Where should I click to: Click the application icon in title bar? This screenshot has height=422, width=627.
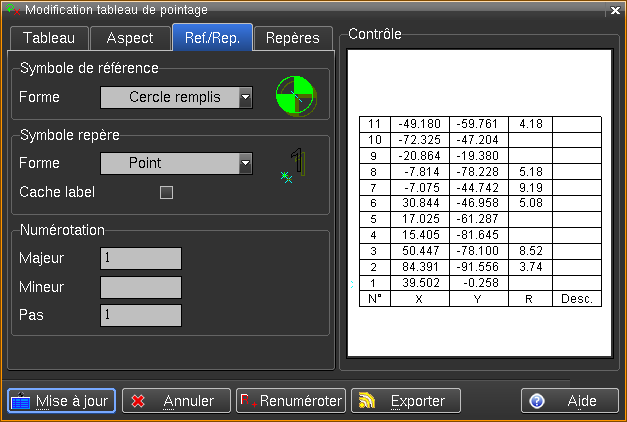click(x=12, y=9)
